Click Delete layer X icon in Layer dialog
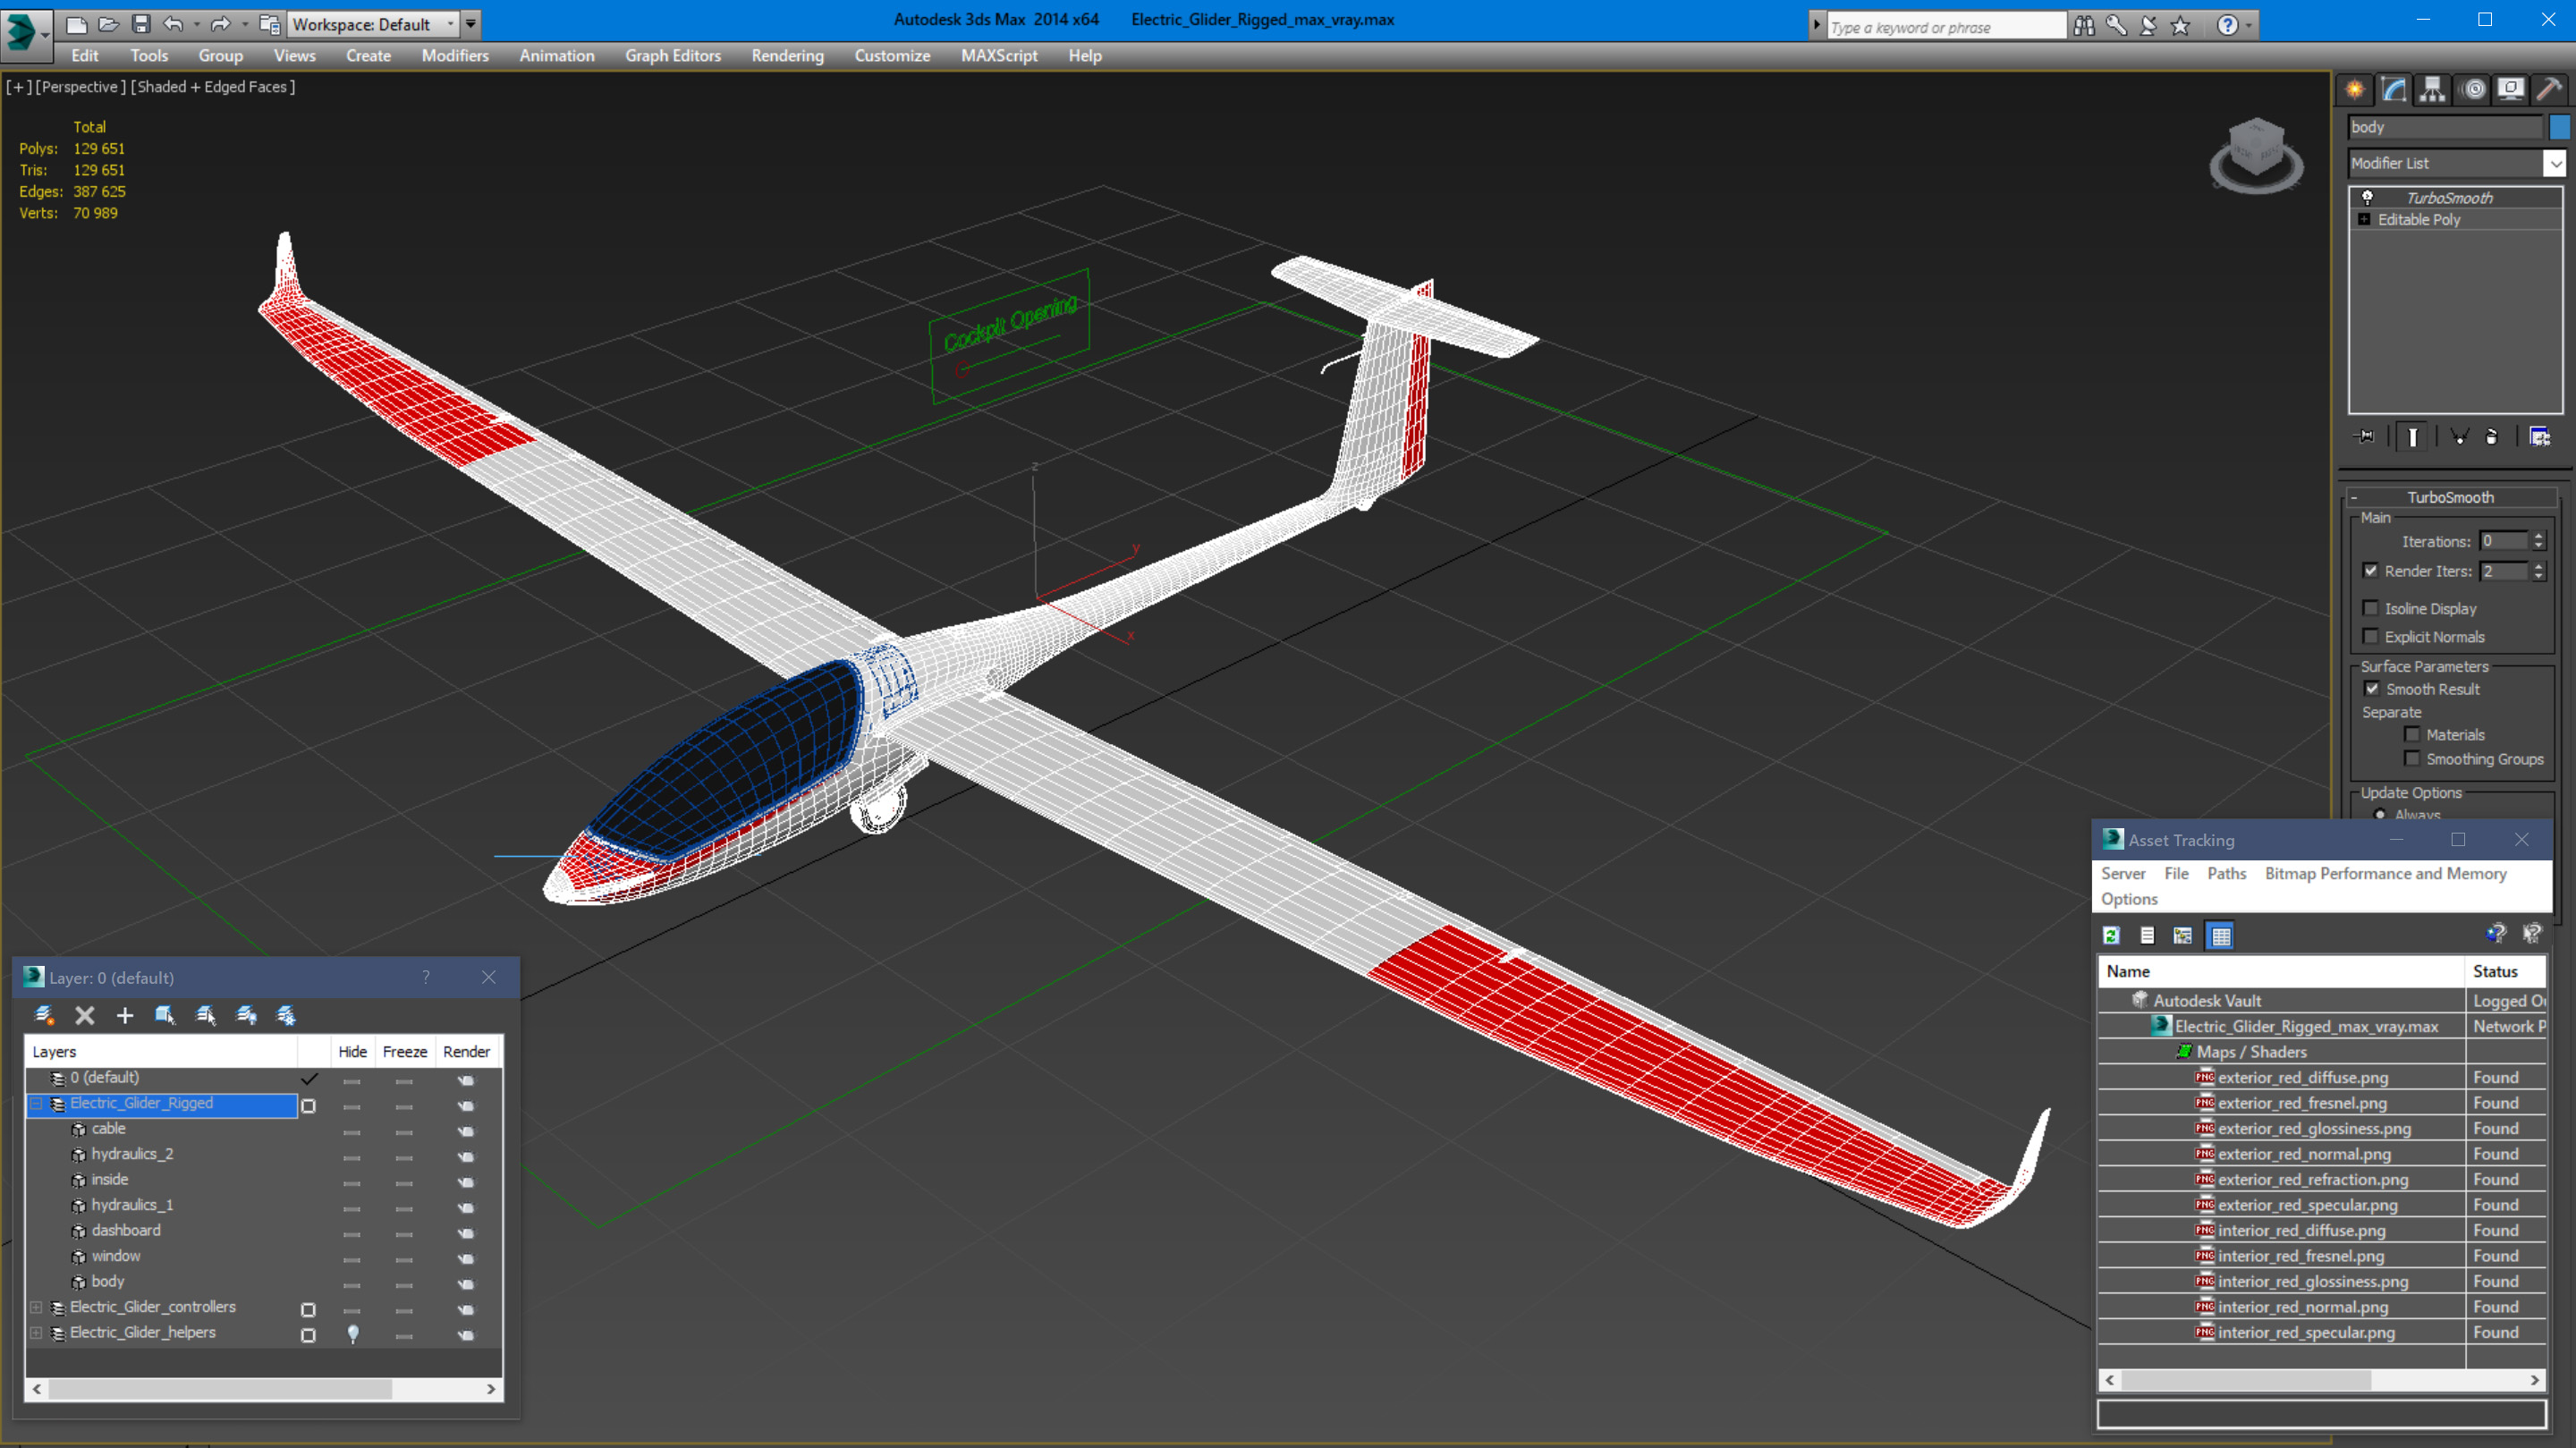This screenshot has height=1448, width=2576. click(x=85, y=1016)
